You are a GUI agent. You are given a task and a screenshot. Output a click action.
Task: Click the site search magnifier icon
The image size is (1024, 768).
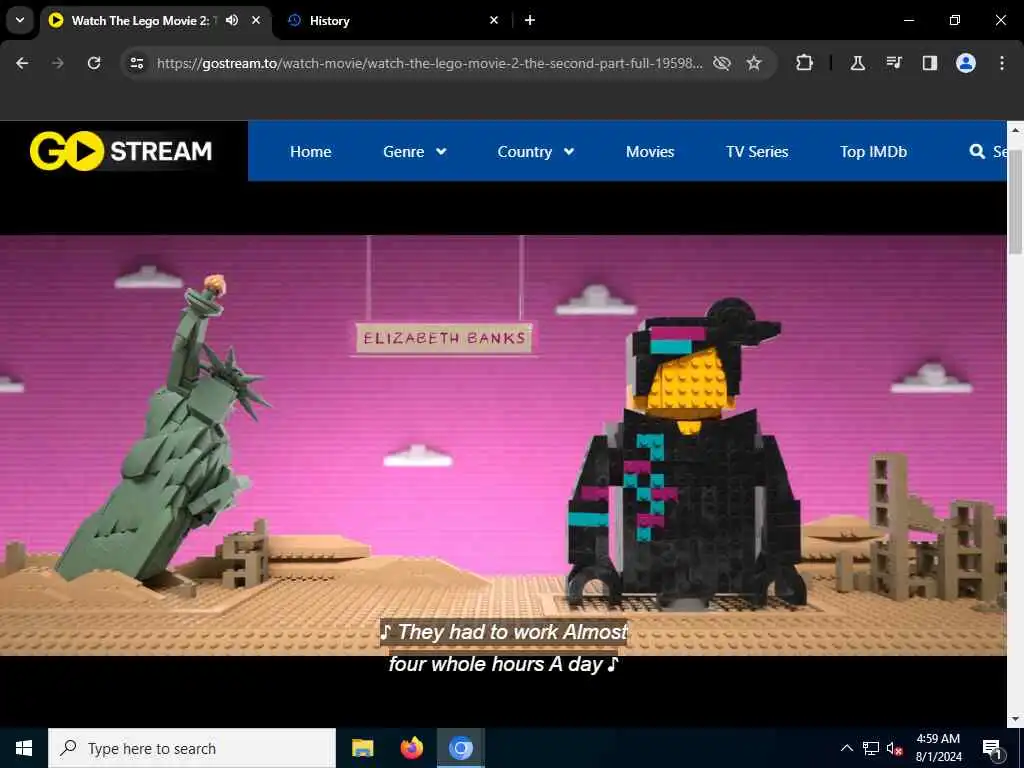click(x=977, y=152)
